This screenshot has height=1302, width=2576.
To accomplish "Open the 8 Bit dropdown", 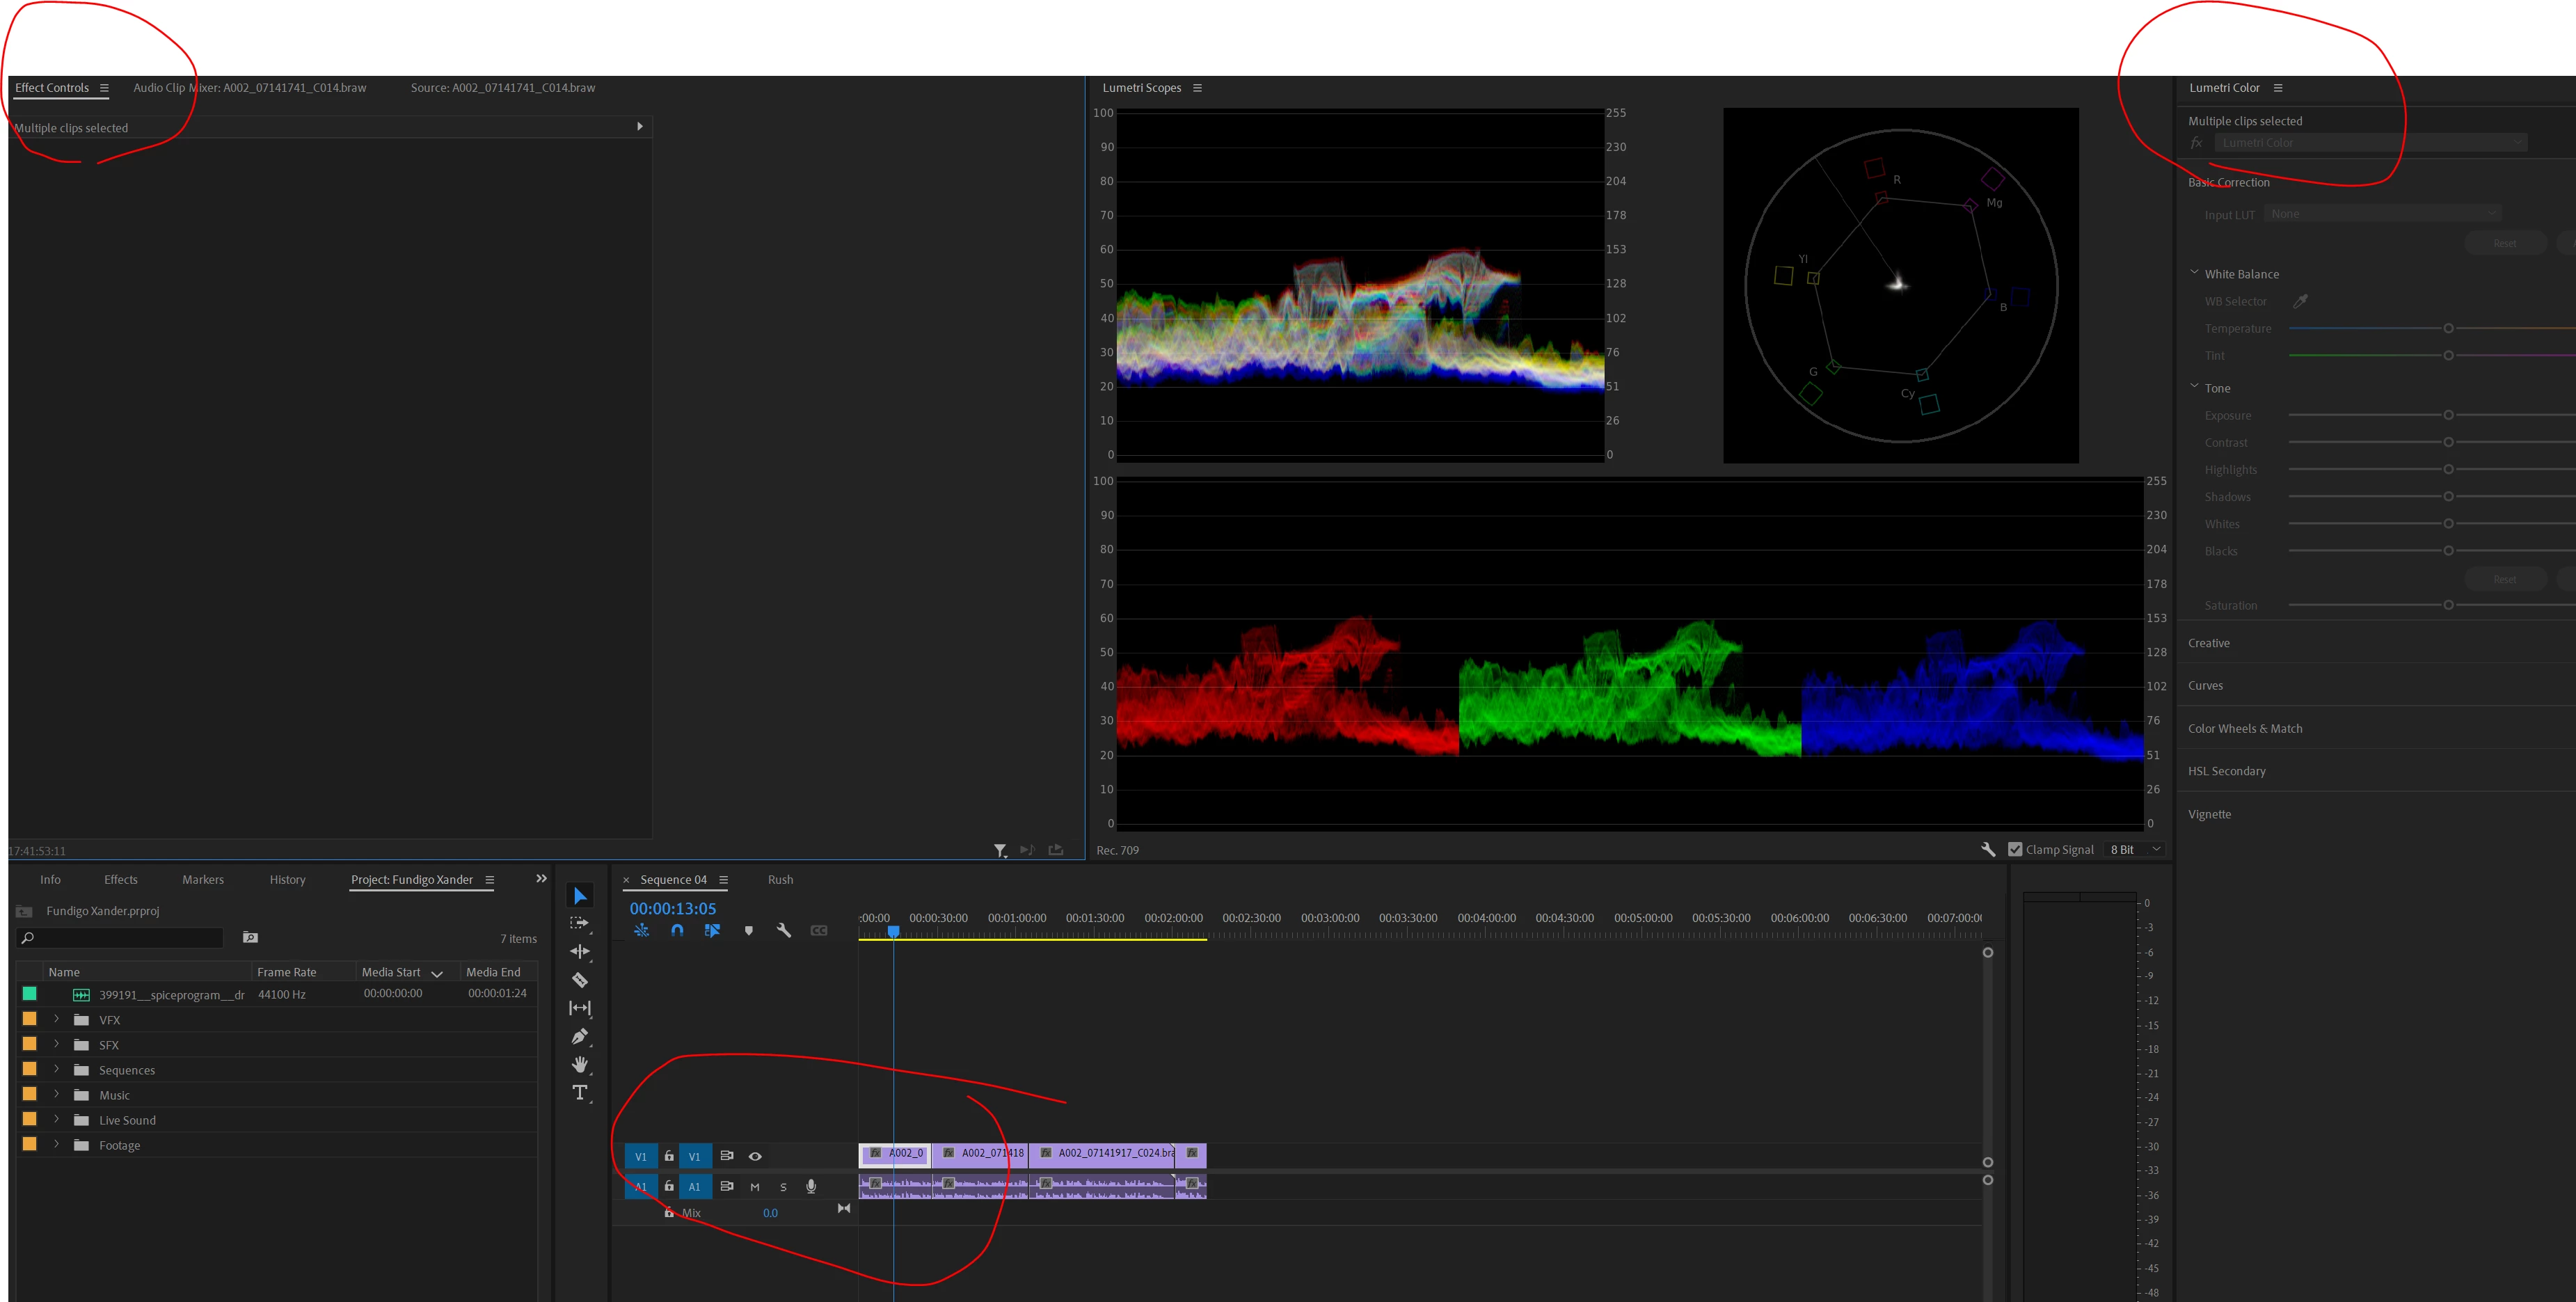I will pos(2135,849).
